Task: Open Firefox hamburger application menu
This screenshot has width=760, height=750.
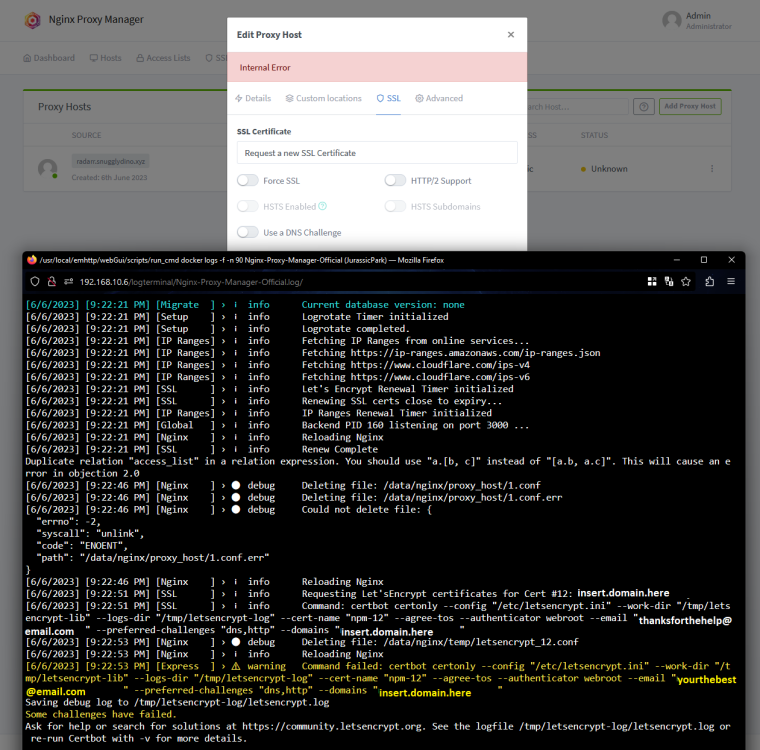Action: (x=731, y=282)
